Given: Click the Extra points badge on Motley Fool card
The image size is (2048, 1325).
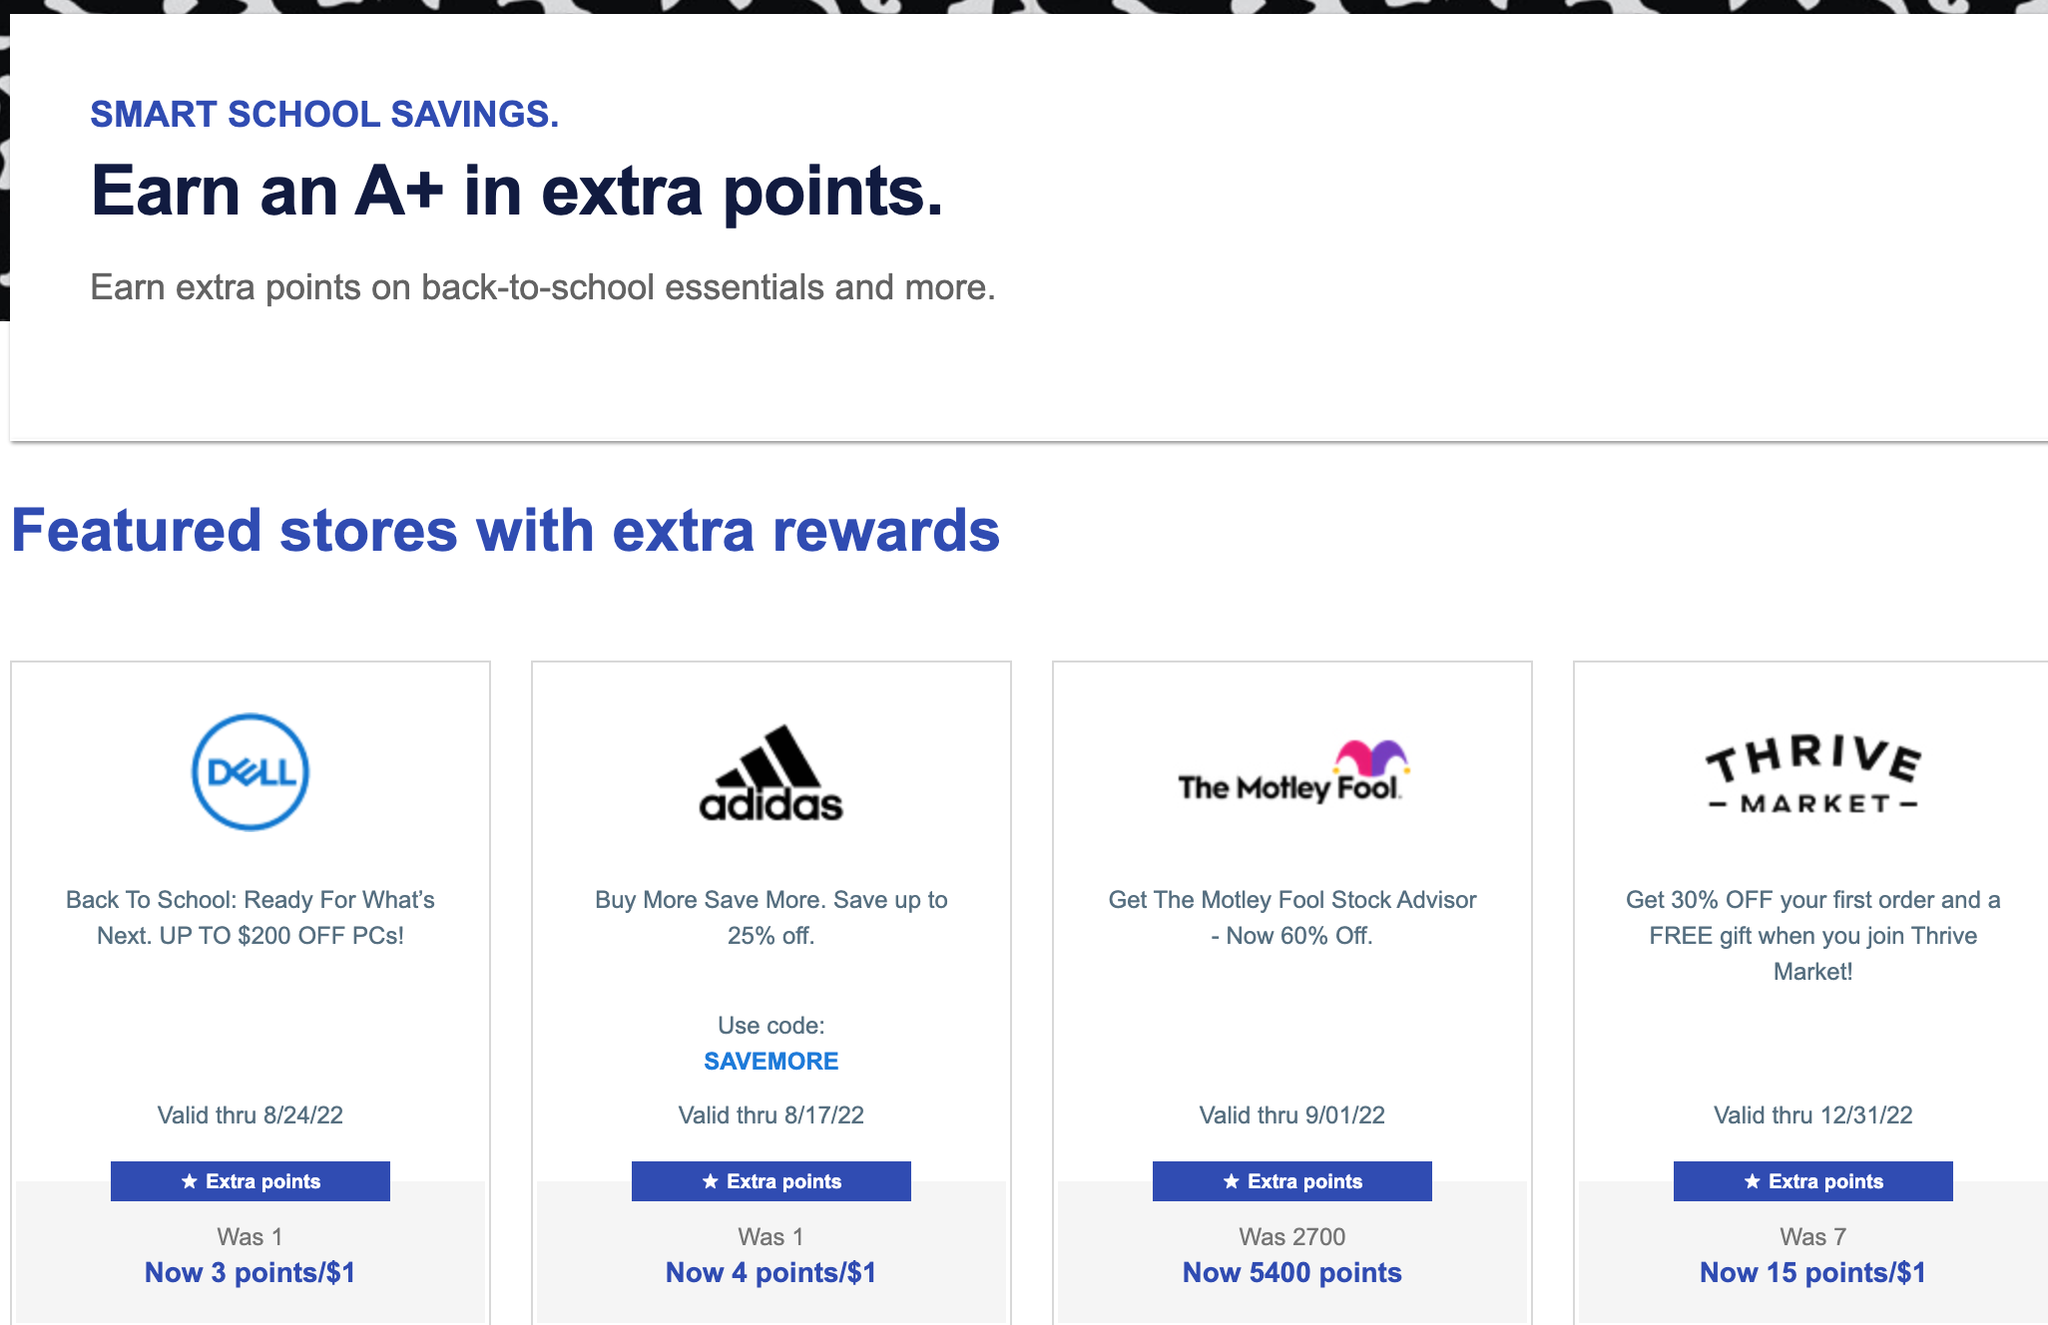Looking at the screenshot, I should [1291, 1181].
